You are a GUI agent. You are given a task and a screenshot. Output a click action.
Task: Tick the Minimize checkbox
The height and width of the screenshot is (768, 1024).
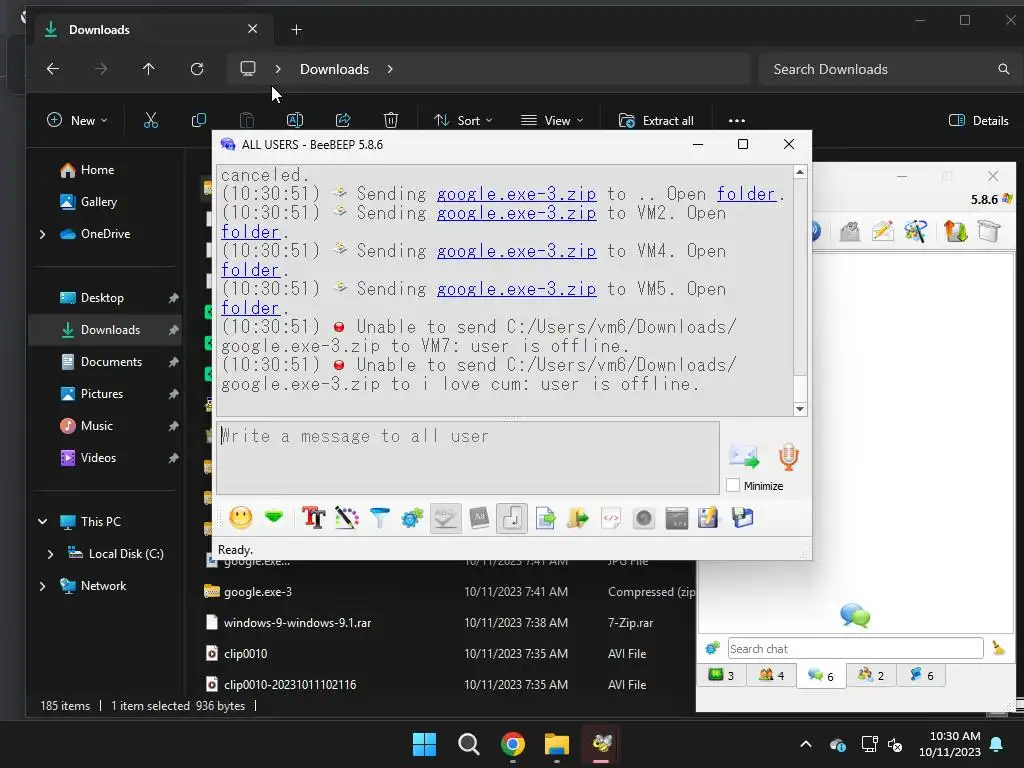733,485
